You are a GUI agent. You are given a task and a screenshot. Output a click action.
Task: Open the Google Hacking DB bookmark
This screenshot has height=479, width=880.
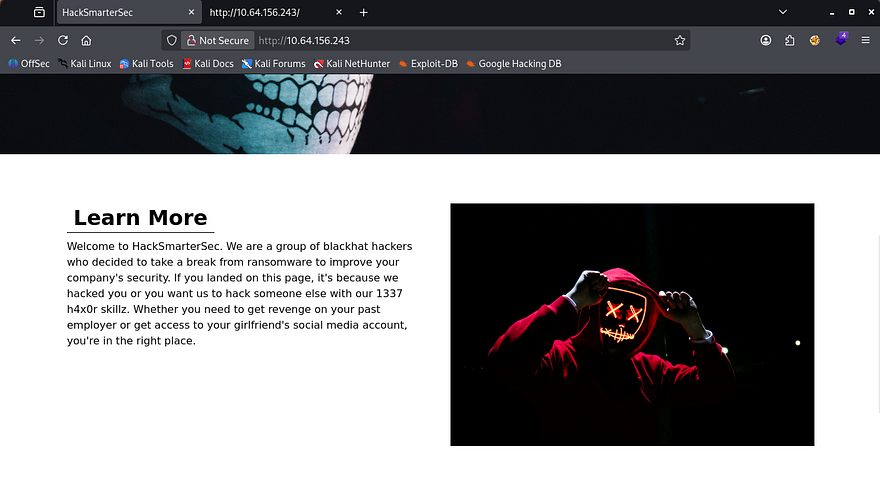pos(513,63)
